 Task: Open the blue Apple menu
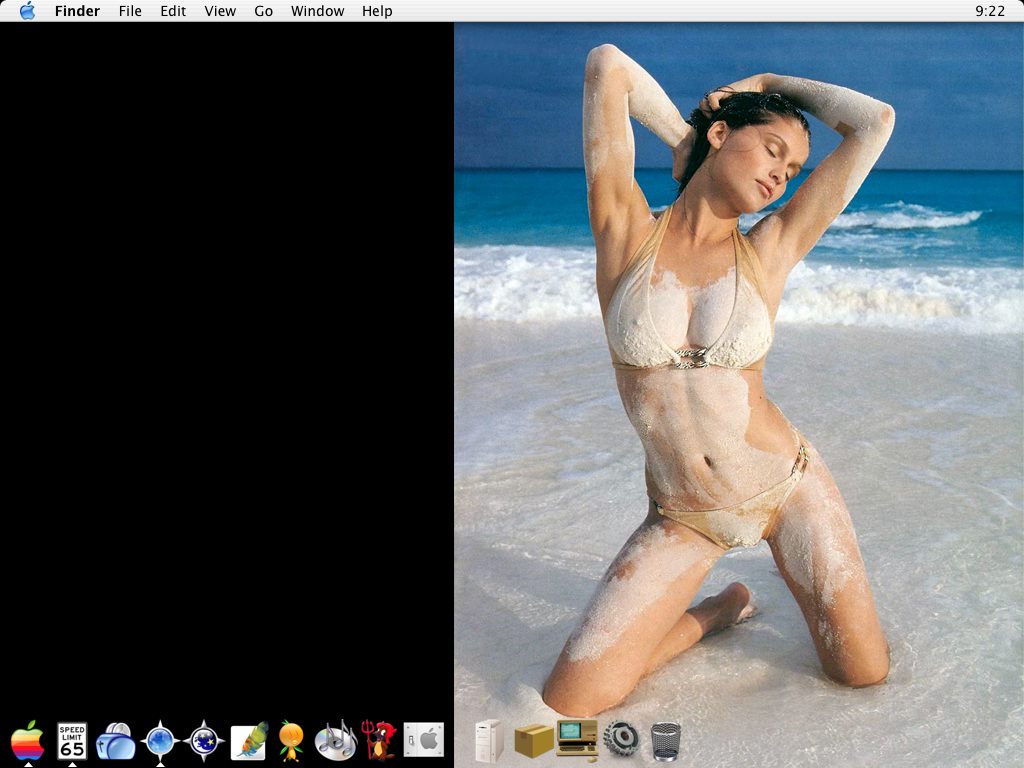(27, 11)
